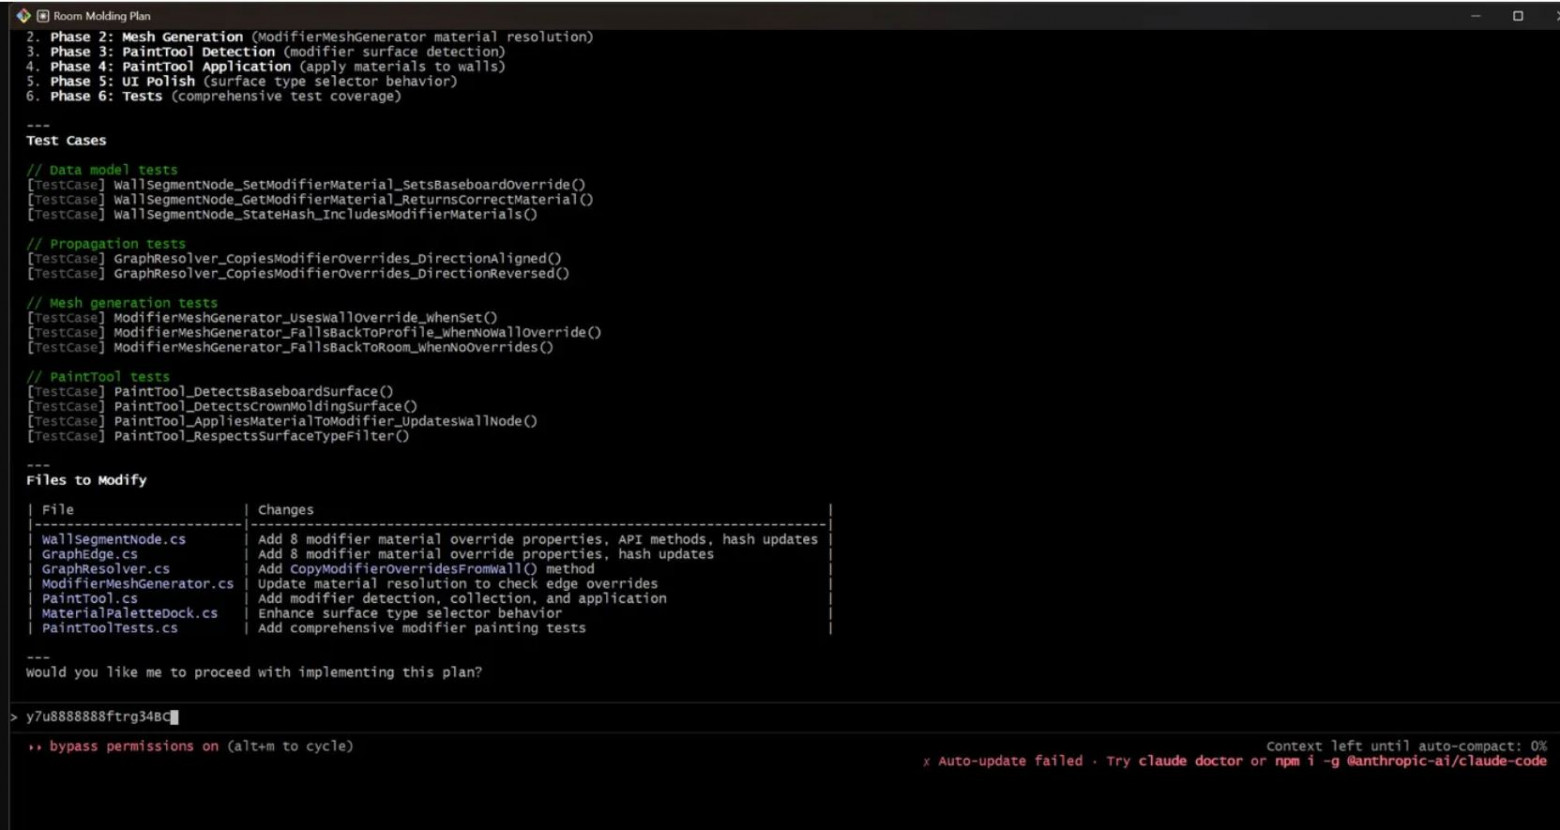The image size is (1560, 830).
Task: Click 'Add modifier detection, collection, and application' cell
Action: click(462, 598)
